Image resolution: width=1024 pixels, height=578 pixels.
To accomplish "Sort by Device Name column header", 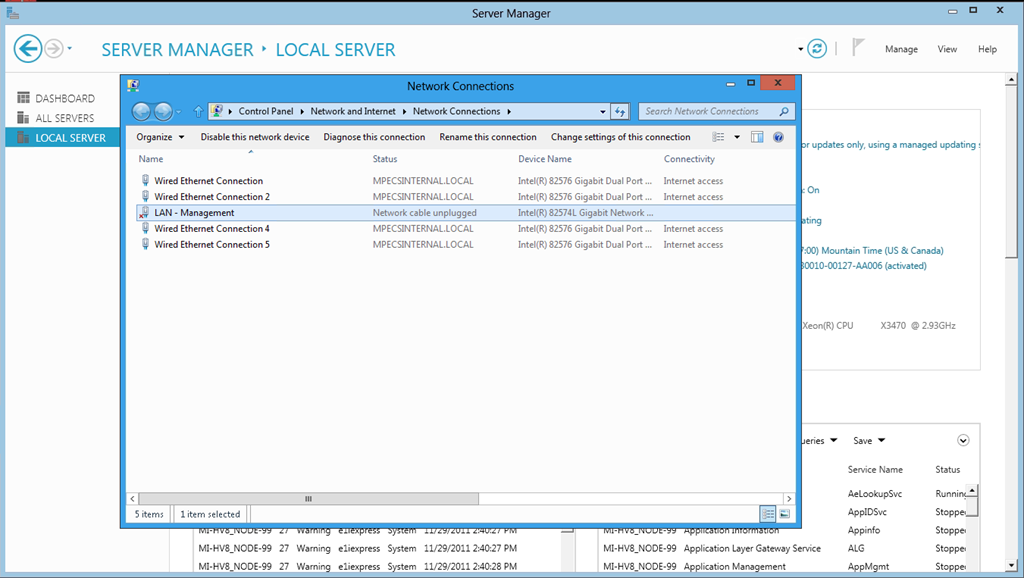I will [x=545, y=159].
